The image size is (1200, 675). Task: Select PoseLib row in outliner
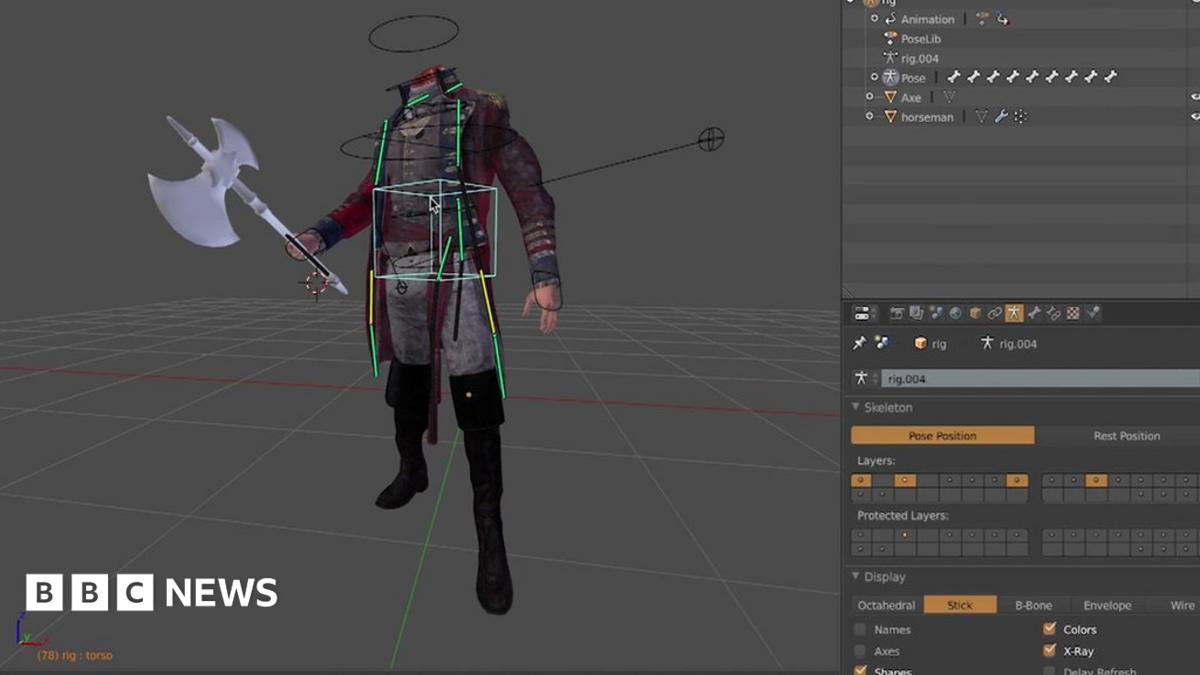[921, 39]
